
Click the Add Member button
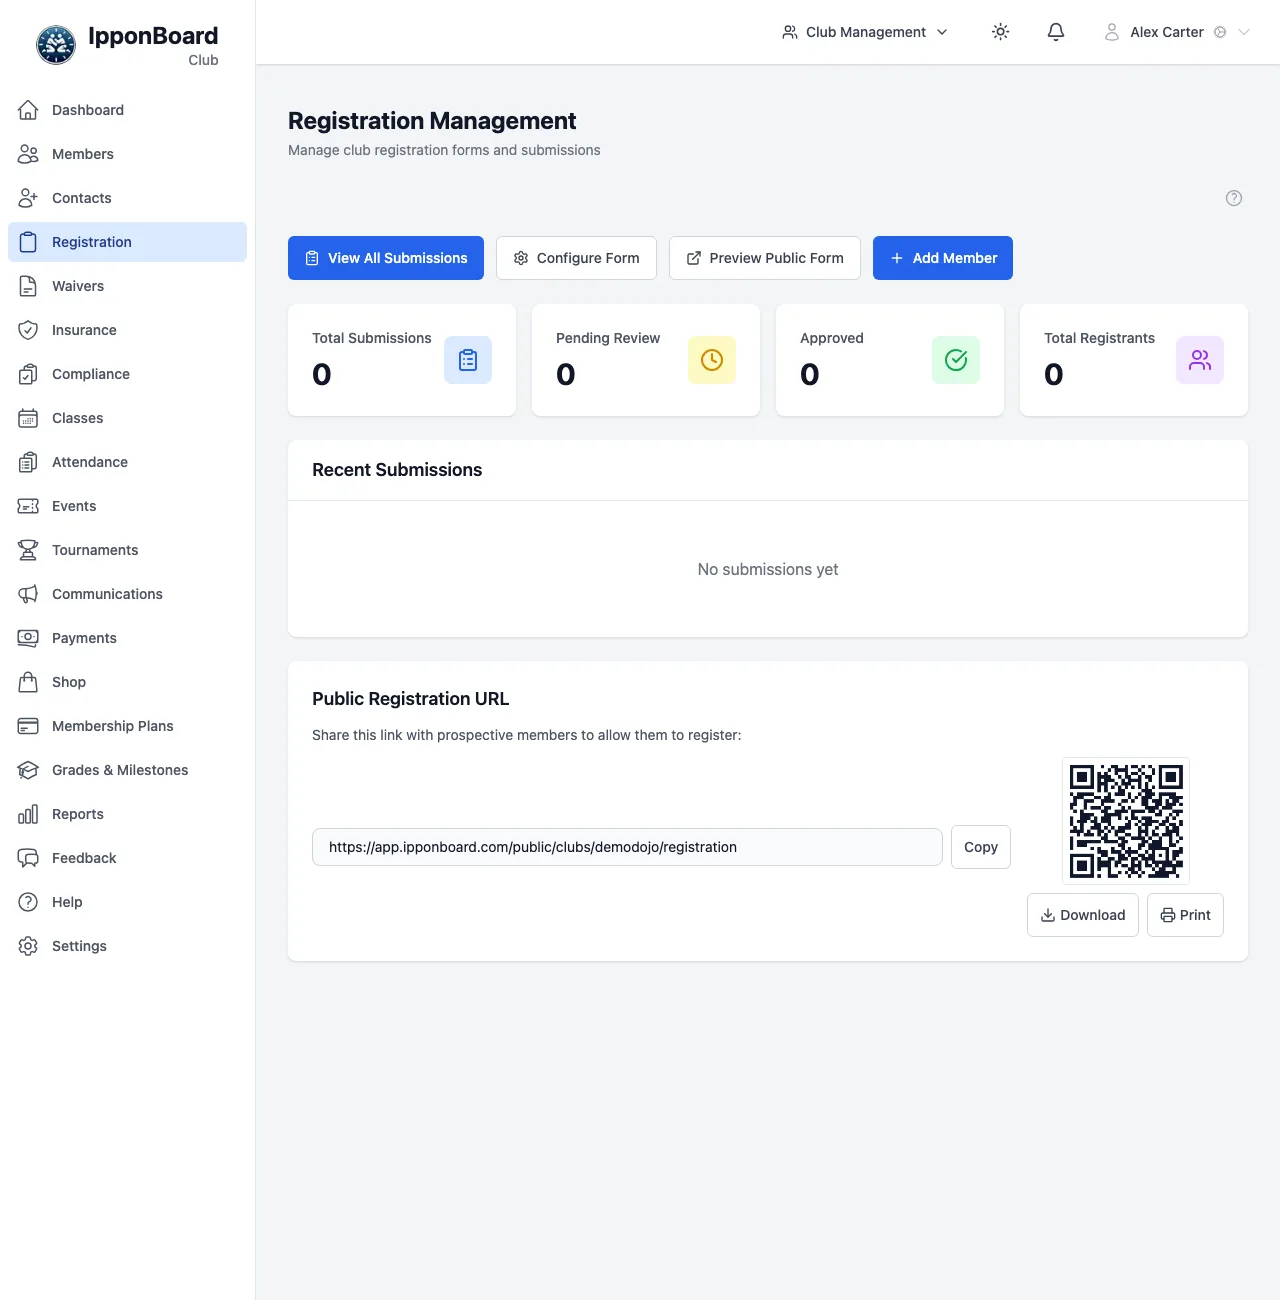(x=943, y=258)
